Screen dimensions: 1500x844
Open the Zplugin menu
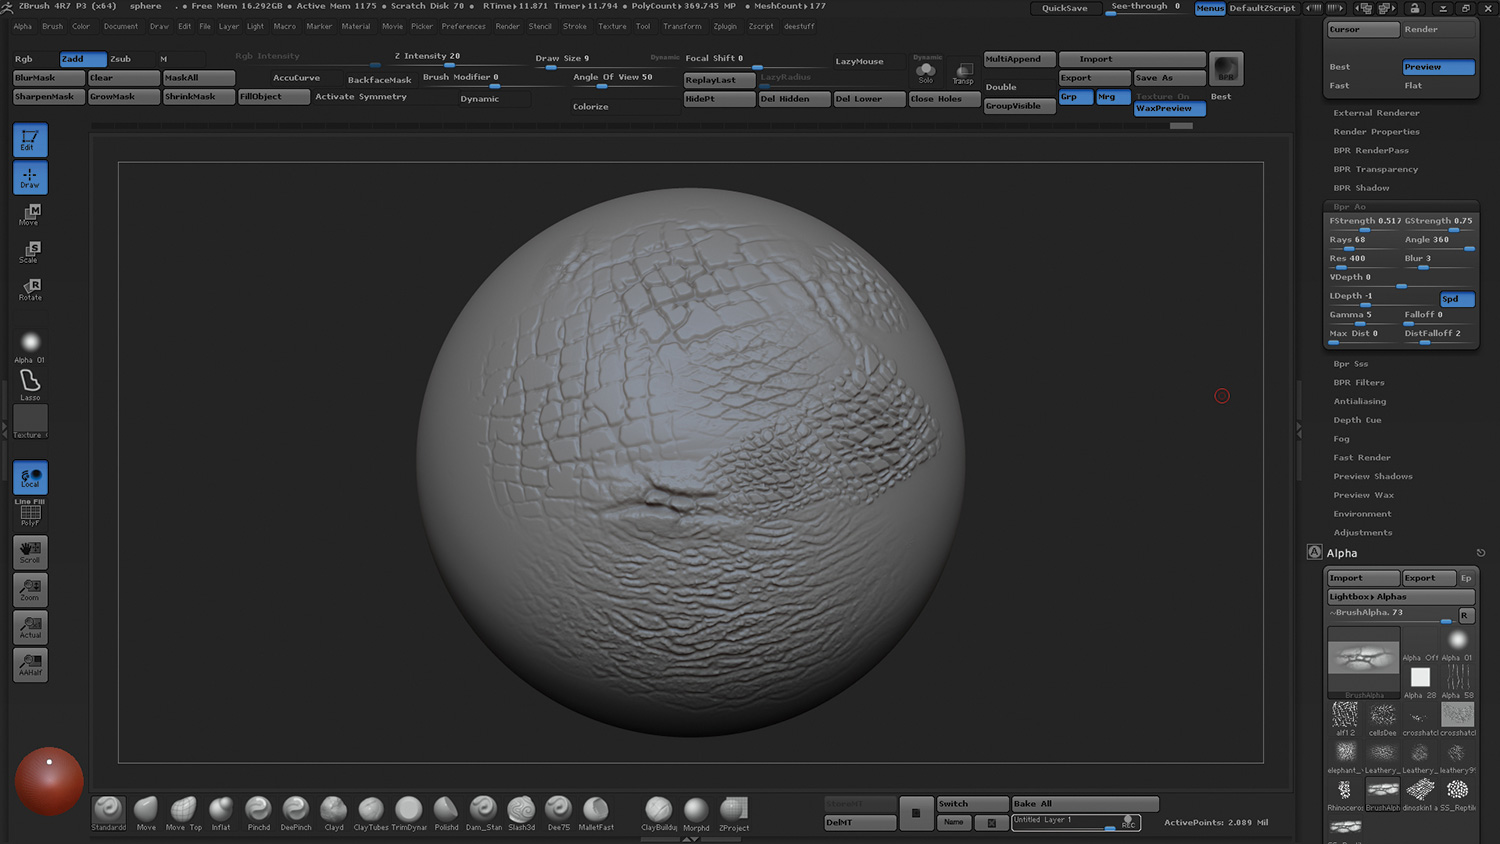click(x=725, y=27)
